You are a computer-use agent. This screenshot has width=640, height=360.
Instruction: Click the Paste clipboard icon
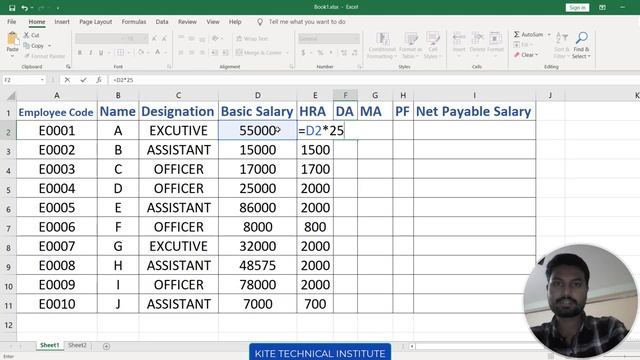pyautogui.click(x=12, y=39)
